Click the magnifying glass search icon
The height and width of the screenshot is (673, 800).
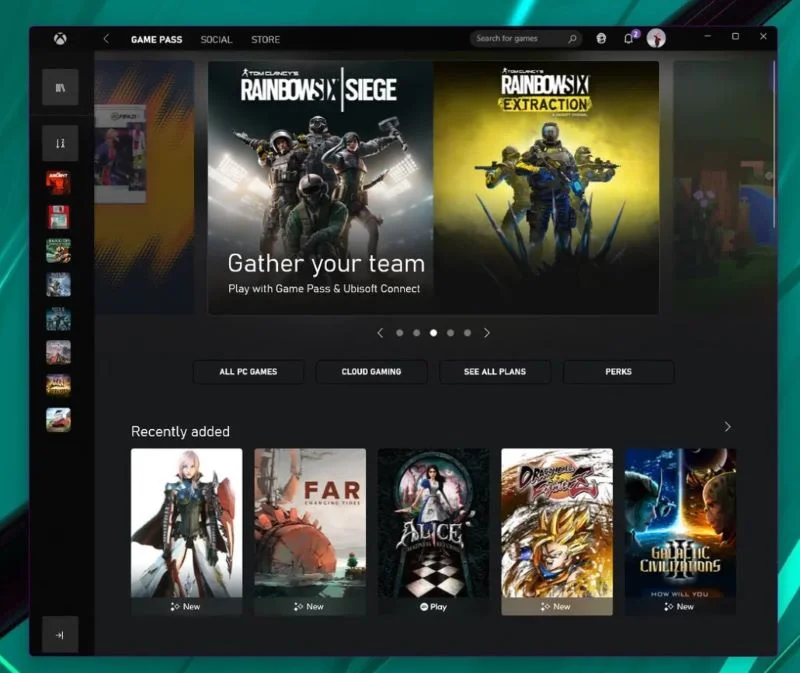[x=572, y=38]
